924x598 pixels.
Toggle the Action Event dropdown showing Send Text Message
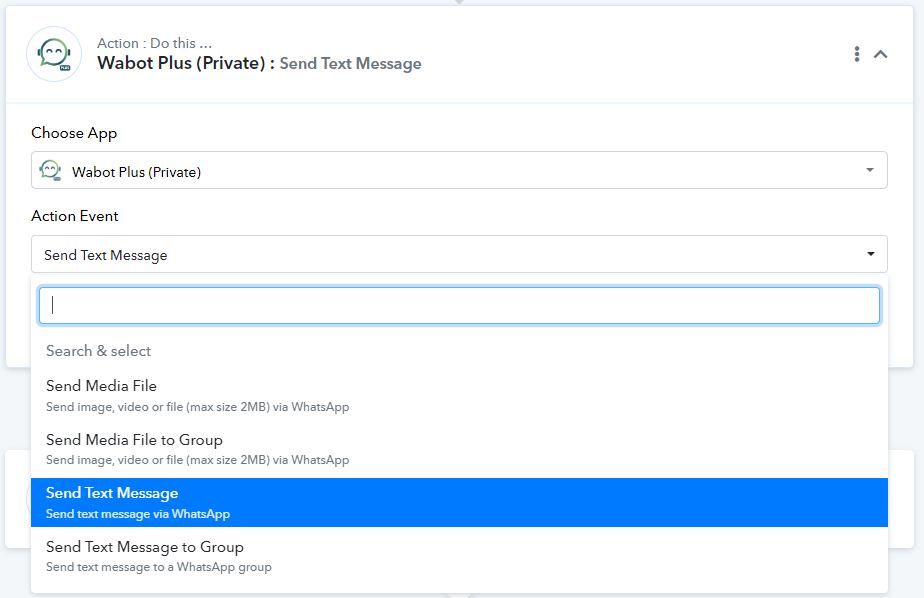click(459, 254)
